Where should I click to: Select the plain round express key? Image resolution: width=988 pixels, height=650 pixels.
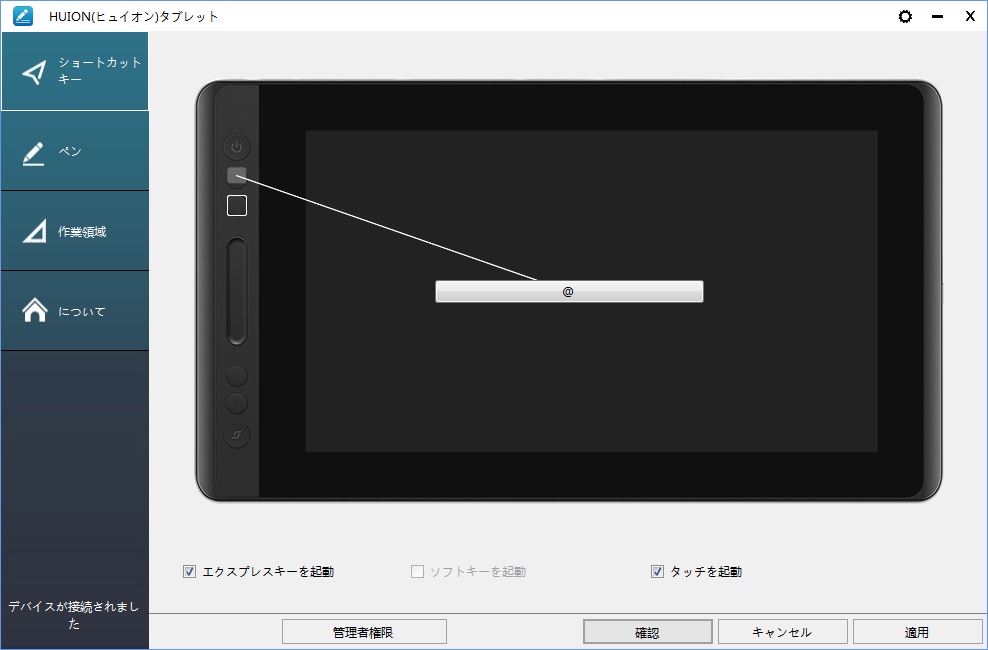click(x=237, y=376)
